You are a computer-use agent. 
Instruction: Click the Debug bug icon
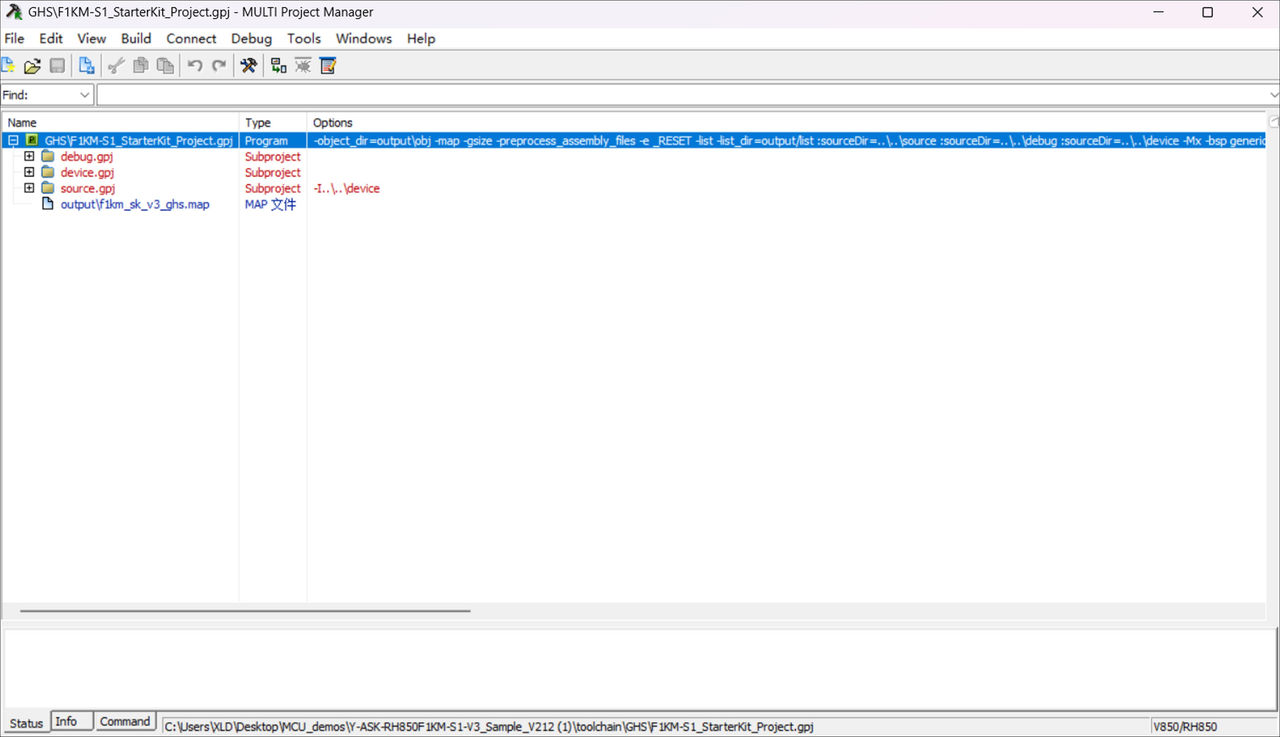coord(303,66)
